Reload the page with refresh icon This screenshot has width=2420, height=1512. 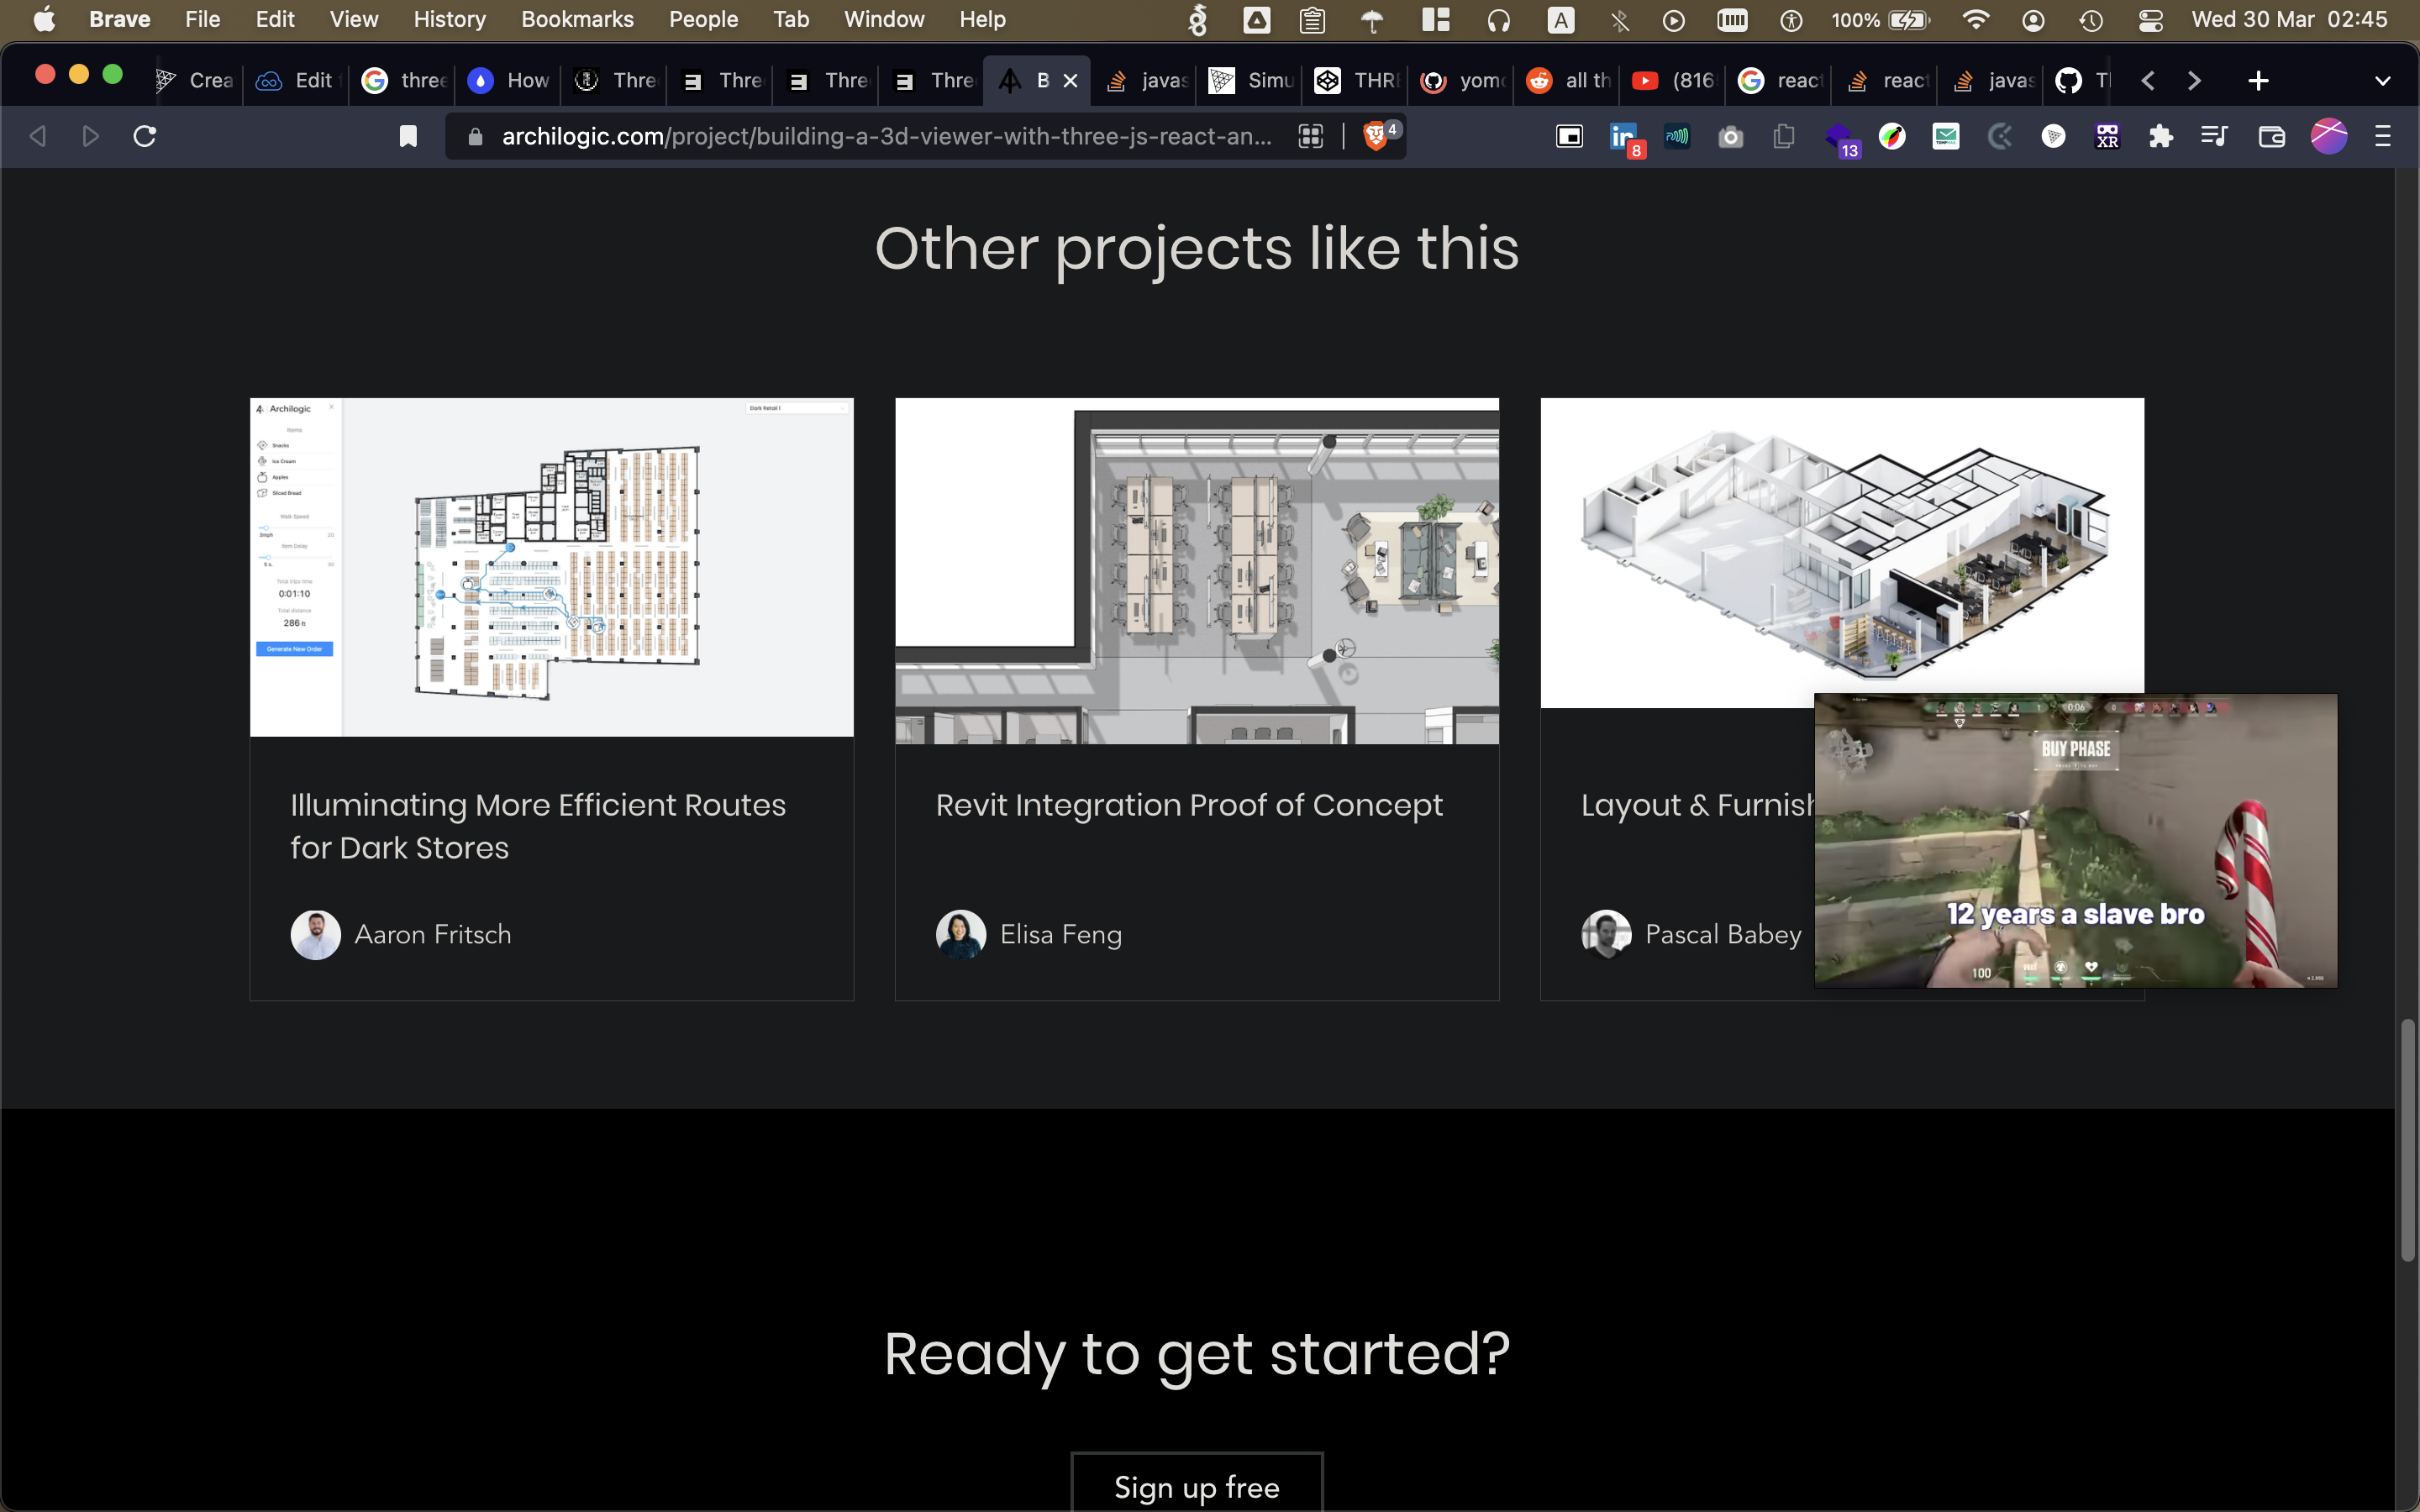[145, 136]
